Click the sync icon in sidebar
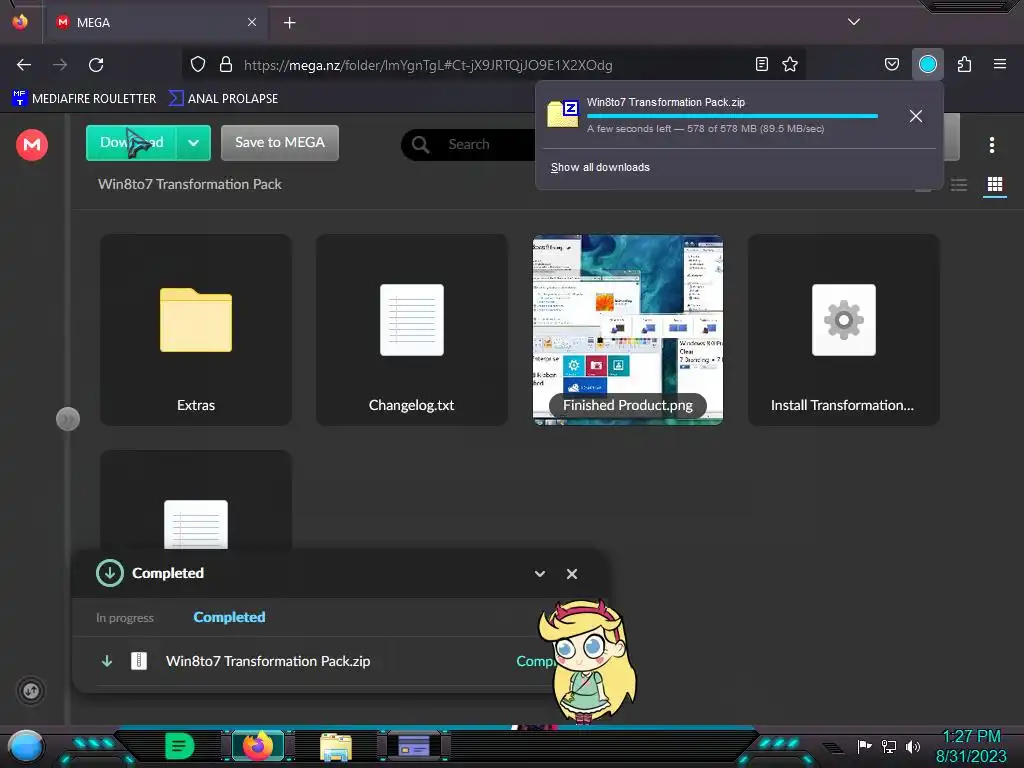 pos(31,691)
